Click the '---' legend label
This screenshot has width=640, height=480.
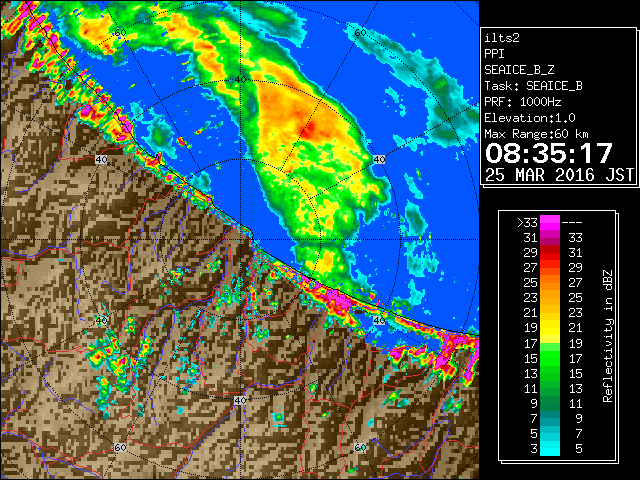tap(572, 223)
